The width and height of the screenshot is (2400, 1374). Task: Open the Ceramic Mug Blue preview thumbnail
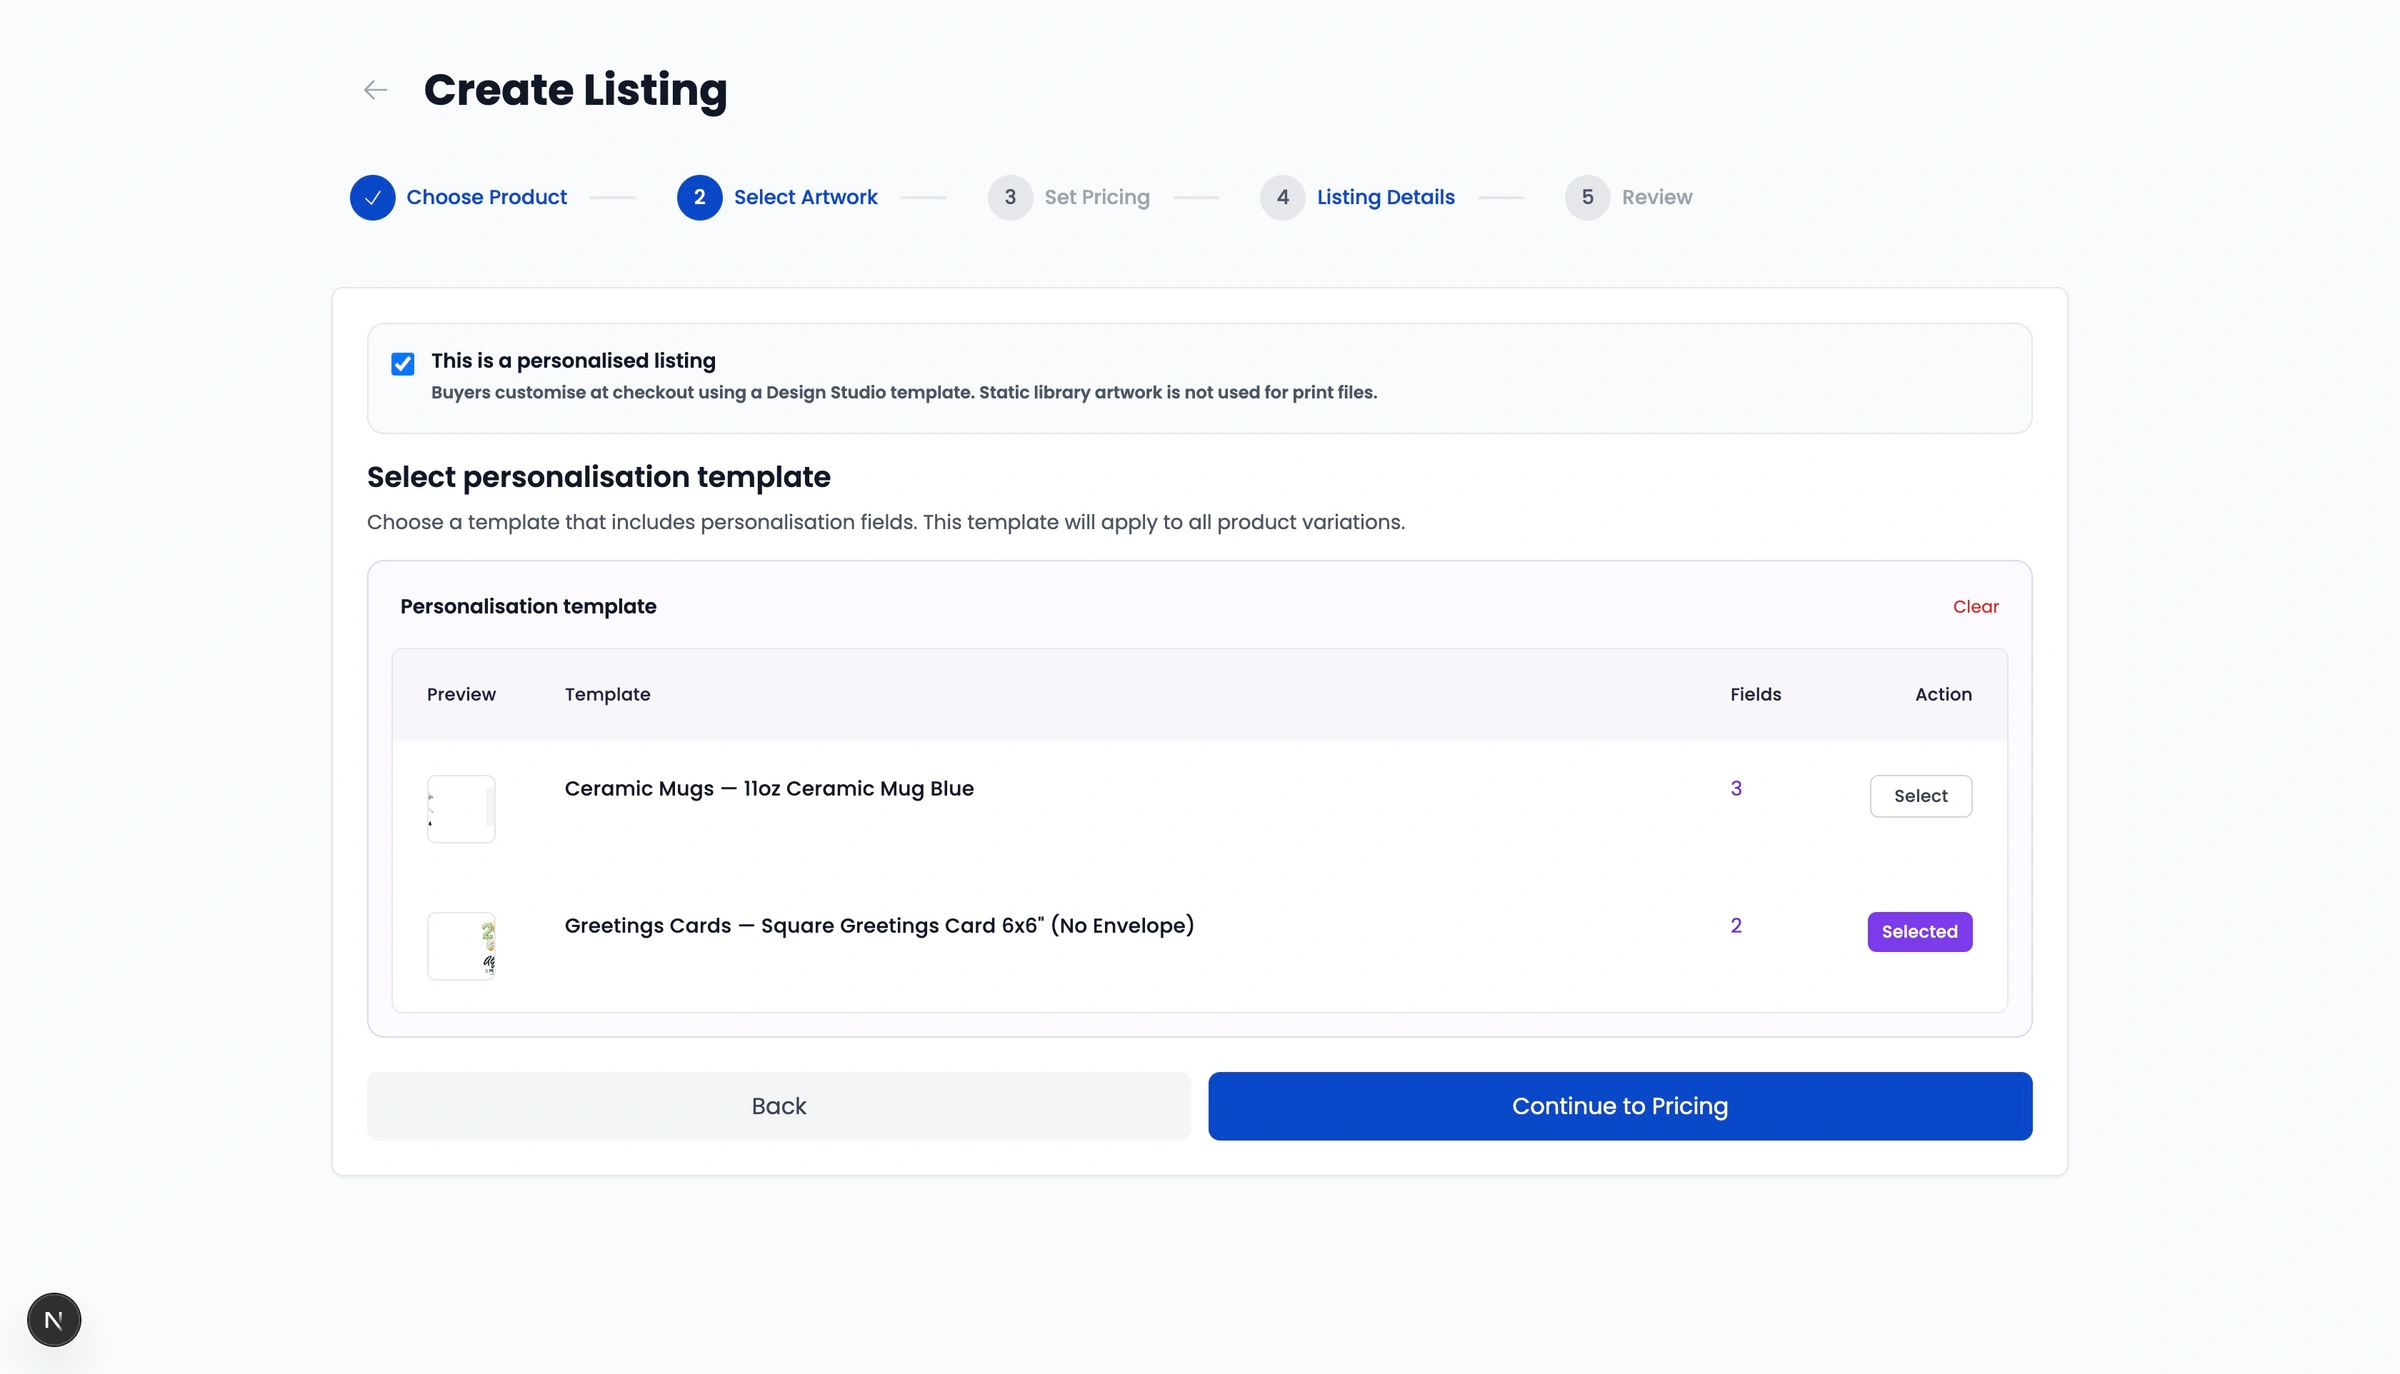pyautogui.click(x=461, y=809)
